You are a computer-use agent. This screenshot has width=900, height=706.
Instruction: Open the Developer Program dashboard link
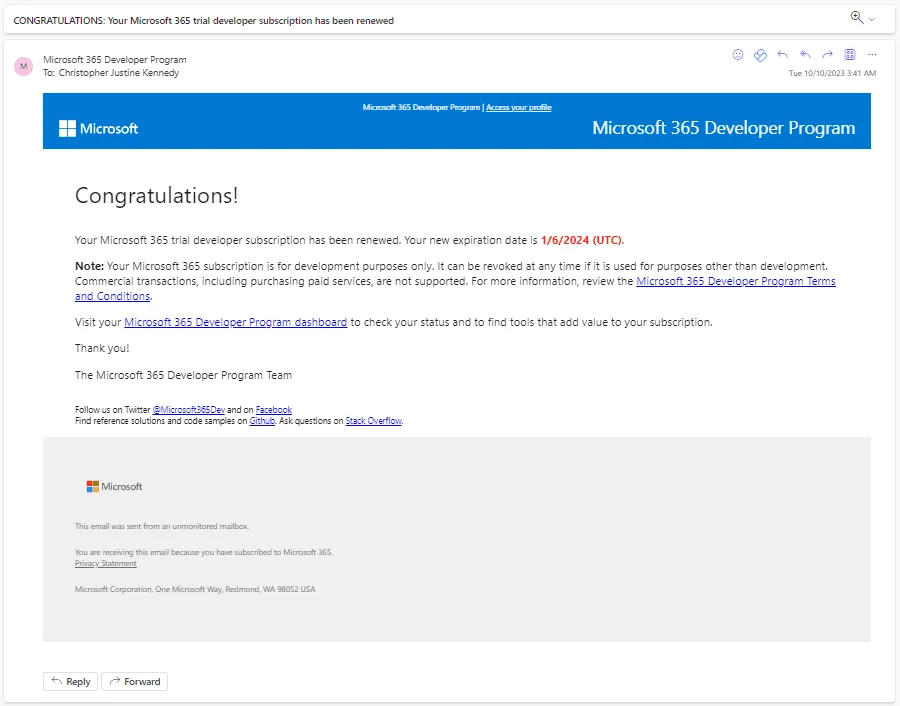click(235, 322)
